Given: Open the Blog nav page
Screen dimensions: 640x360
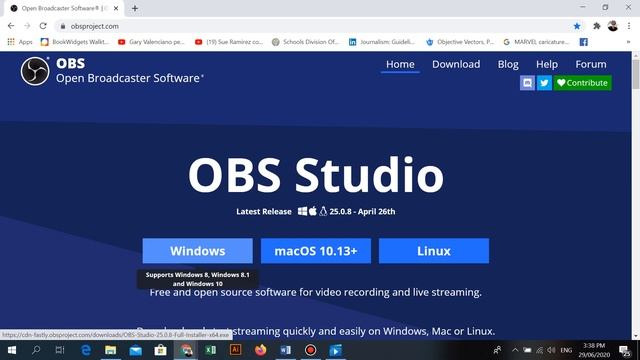Looking at the screenshot, I should click(x=508, y=64).
